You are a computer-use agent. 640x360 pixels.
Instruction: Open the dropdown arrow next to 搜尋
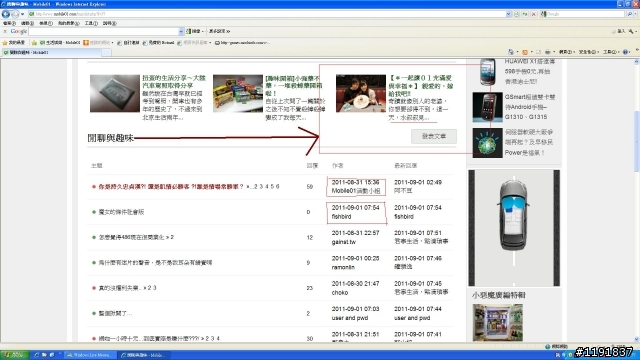tap(203, 31)
